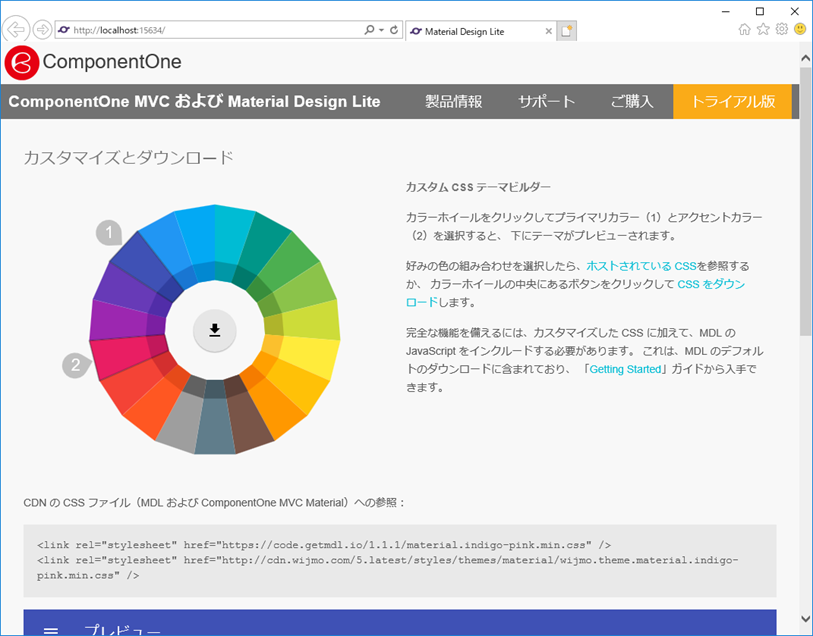Click the カスタム CSS テーマビルダー heading
The image size is (813, 636).
(478, 187)
